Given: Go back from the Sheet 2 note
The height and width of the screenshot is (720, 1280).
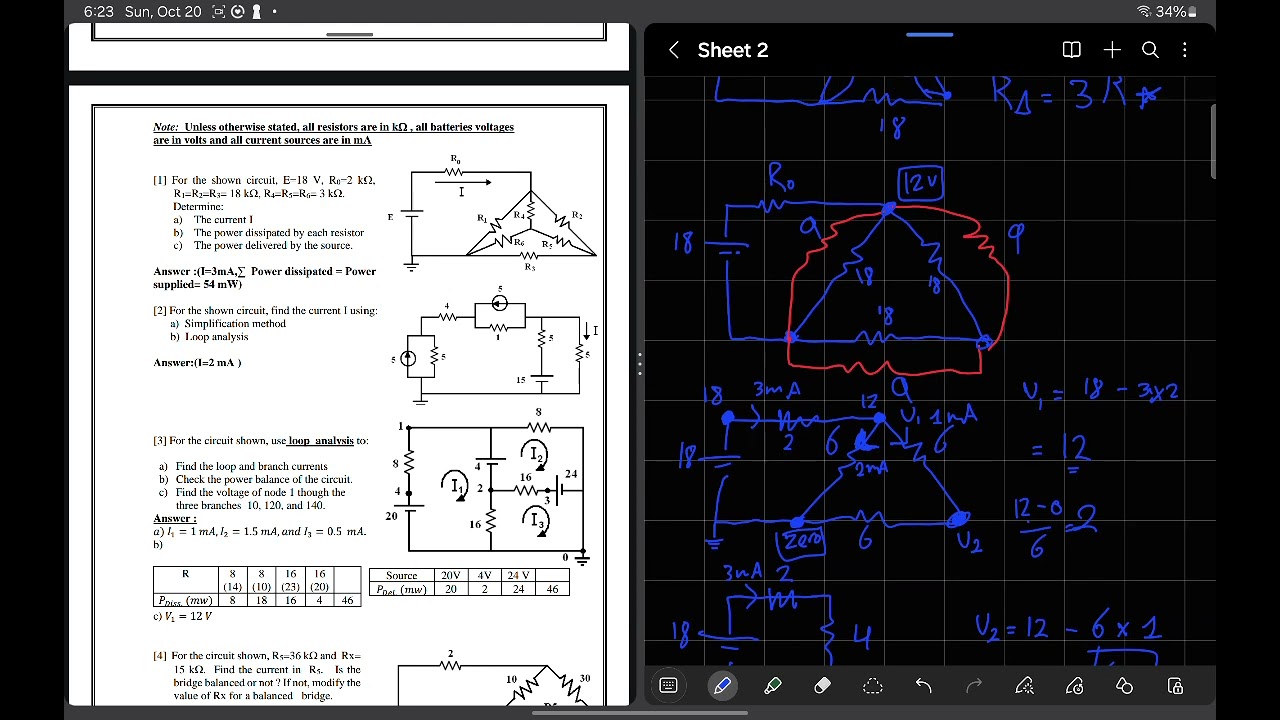Looking at the screenshot, I should (674, 50).
